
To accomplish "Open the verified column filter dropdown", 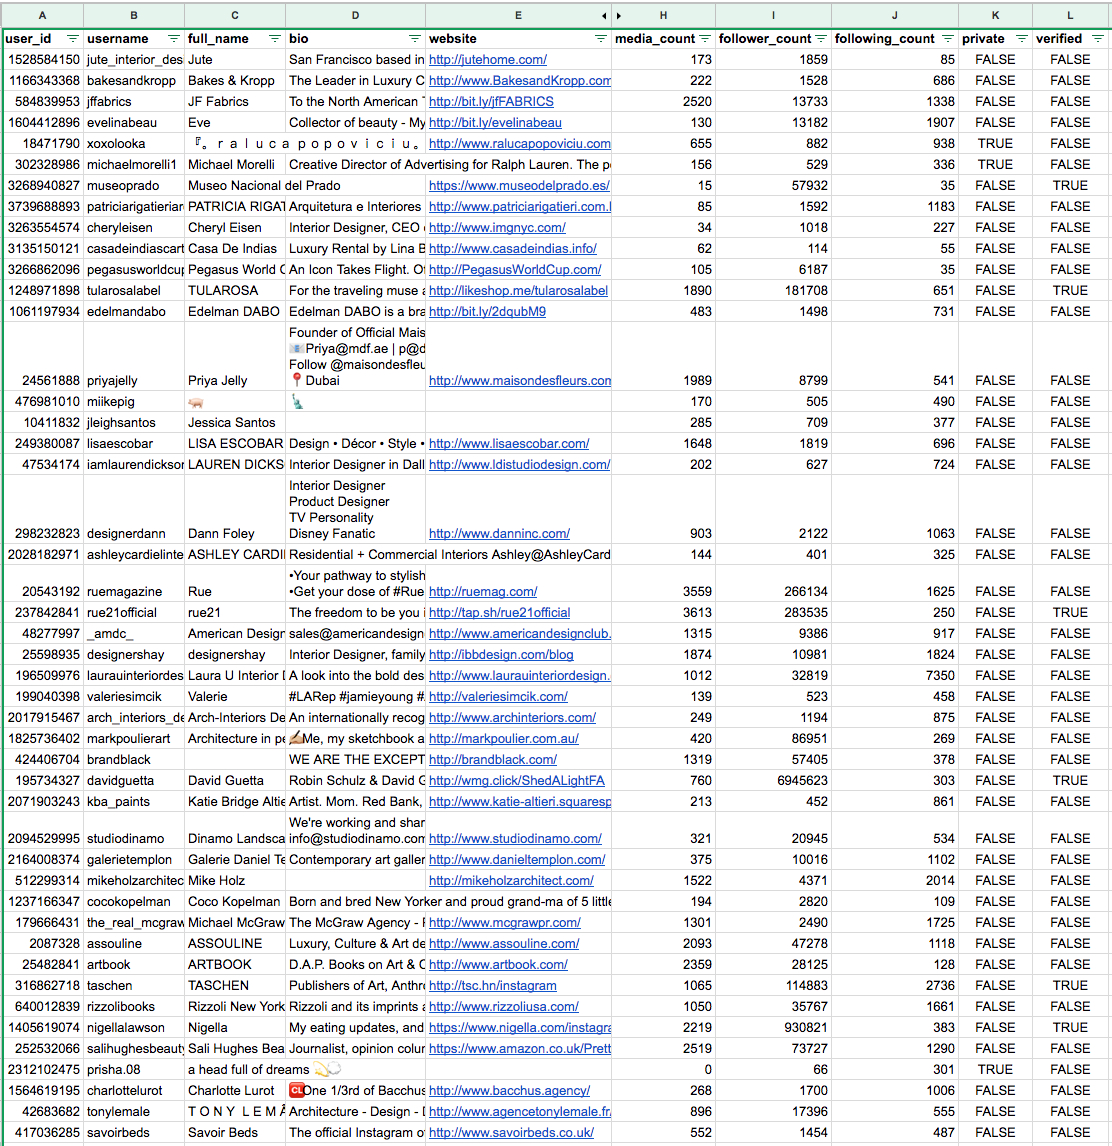I will coord(1097,39).
